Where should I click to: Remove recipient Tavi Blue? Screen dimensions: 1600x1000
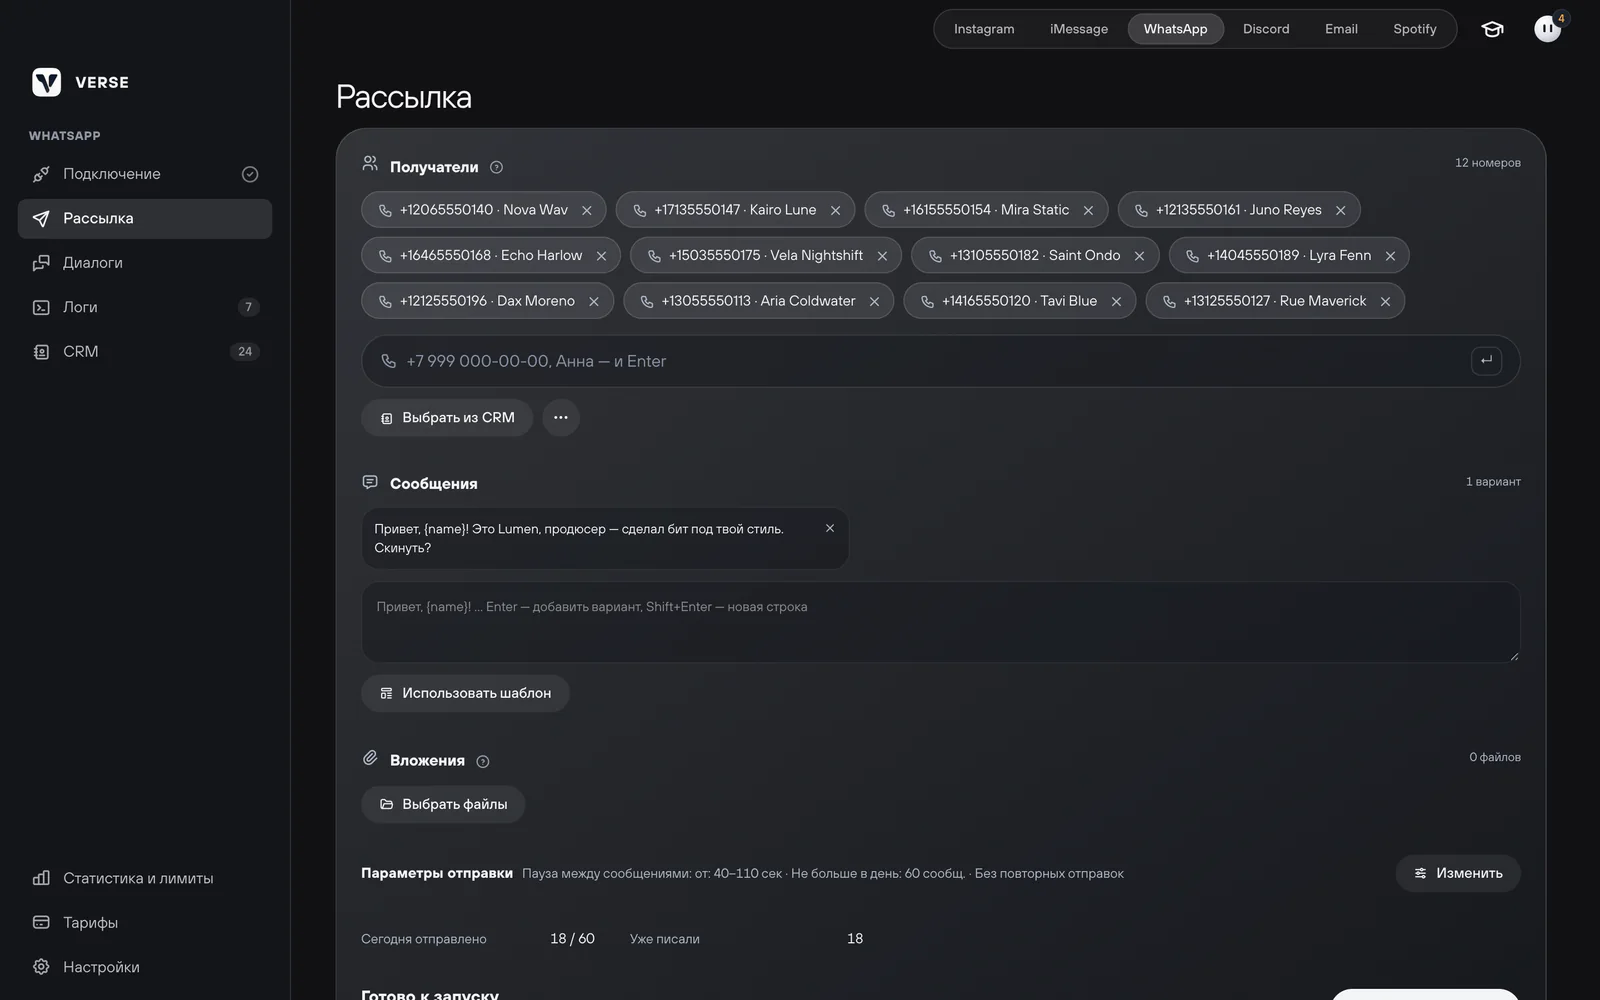(1116, 301)
